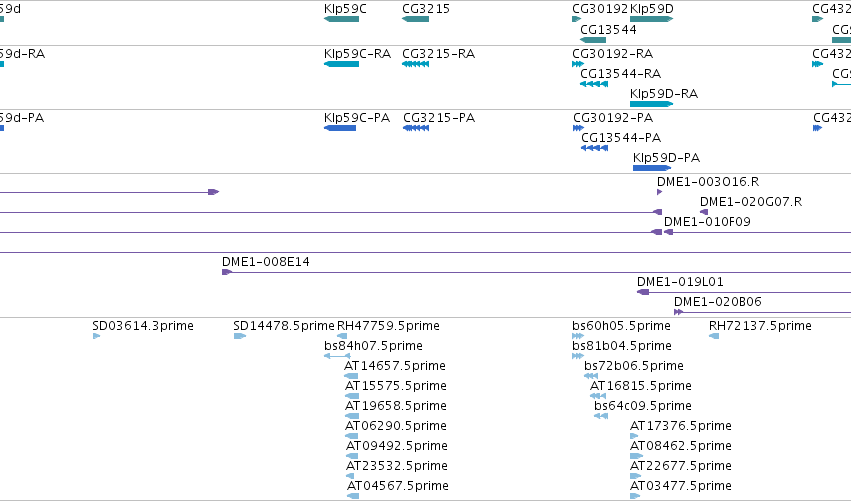The height and width of the screenshot is (501, 851).
Task: Select the Klp59D-PA protein feature
Action: (652, 168)
